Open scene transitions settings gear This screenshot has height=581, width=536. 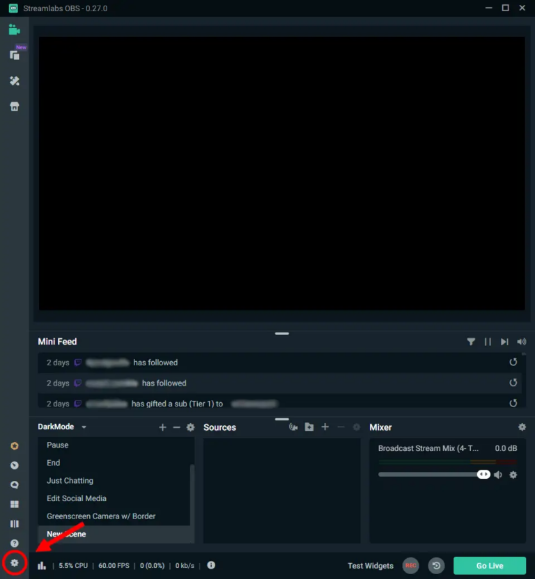click(191, 428)
